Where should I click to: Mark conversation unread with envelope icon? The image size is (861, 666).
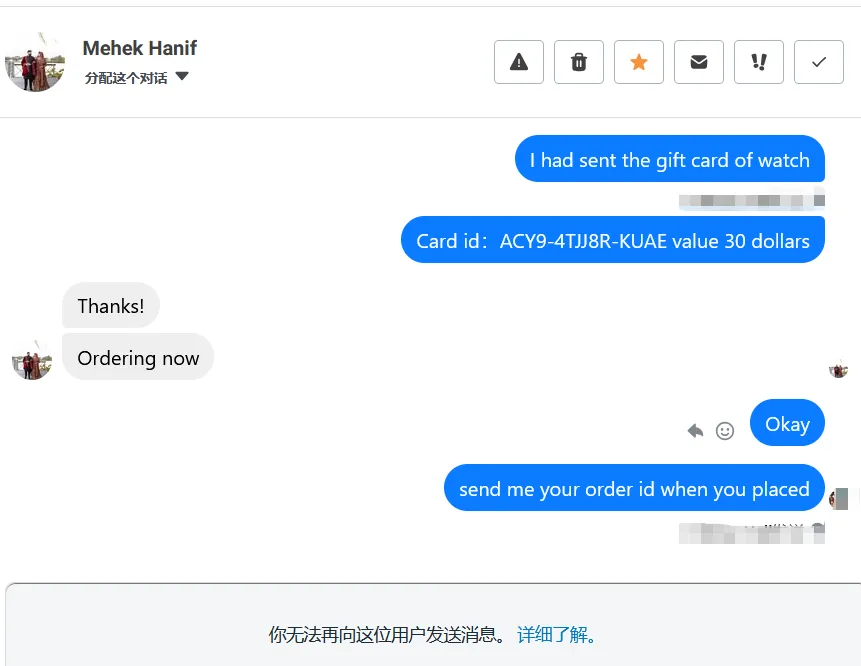coord(698,62)
